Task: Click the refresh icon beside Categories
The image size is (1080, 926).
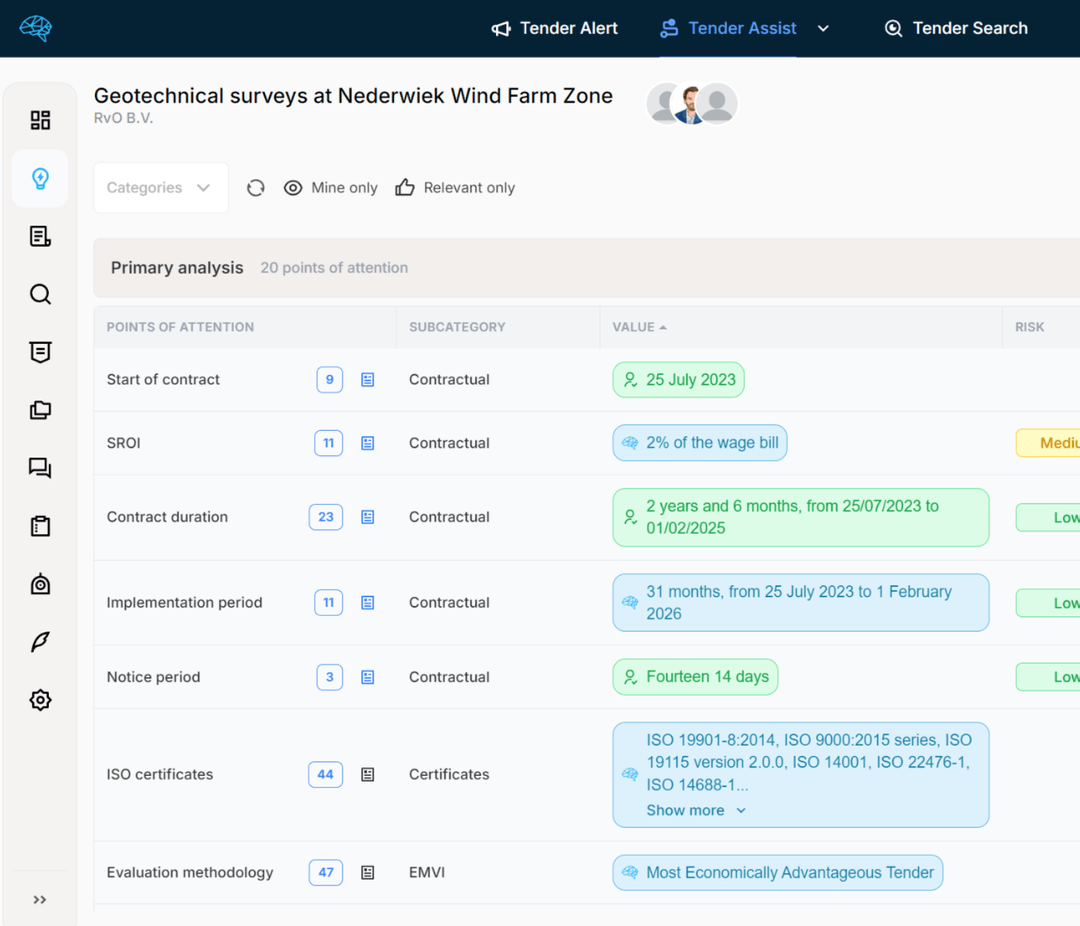Action: tap(256, 188)
